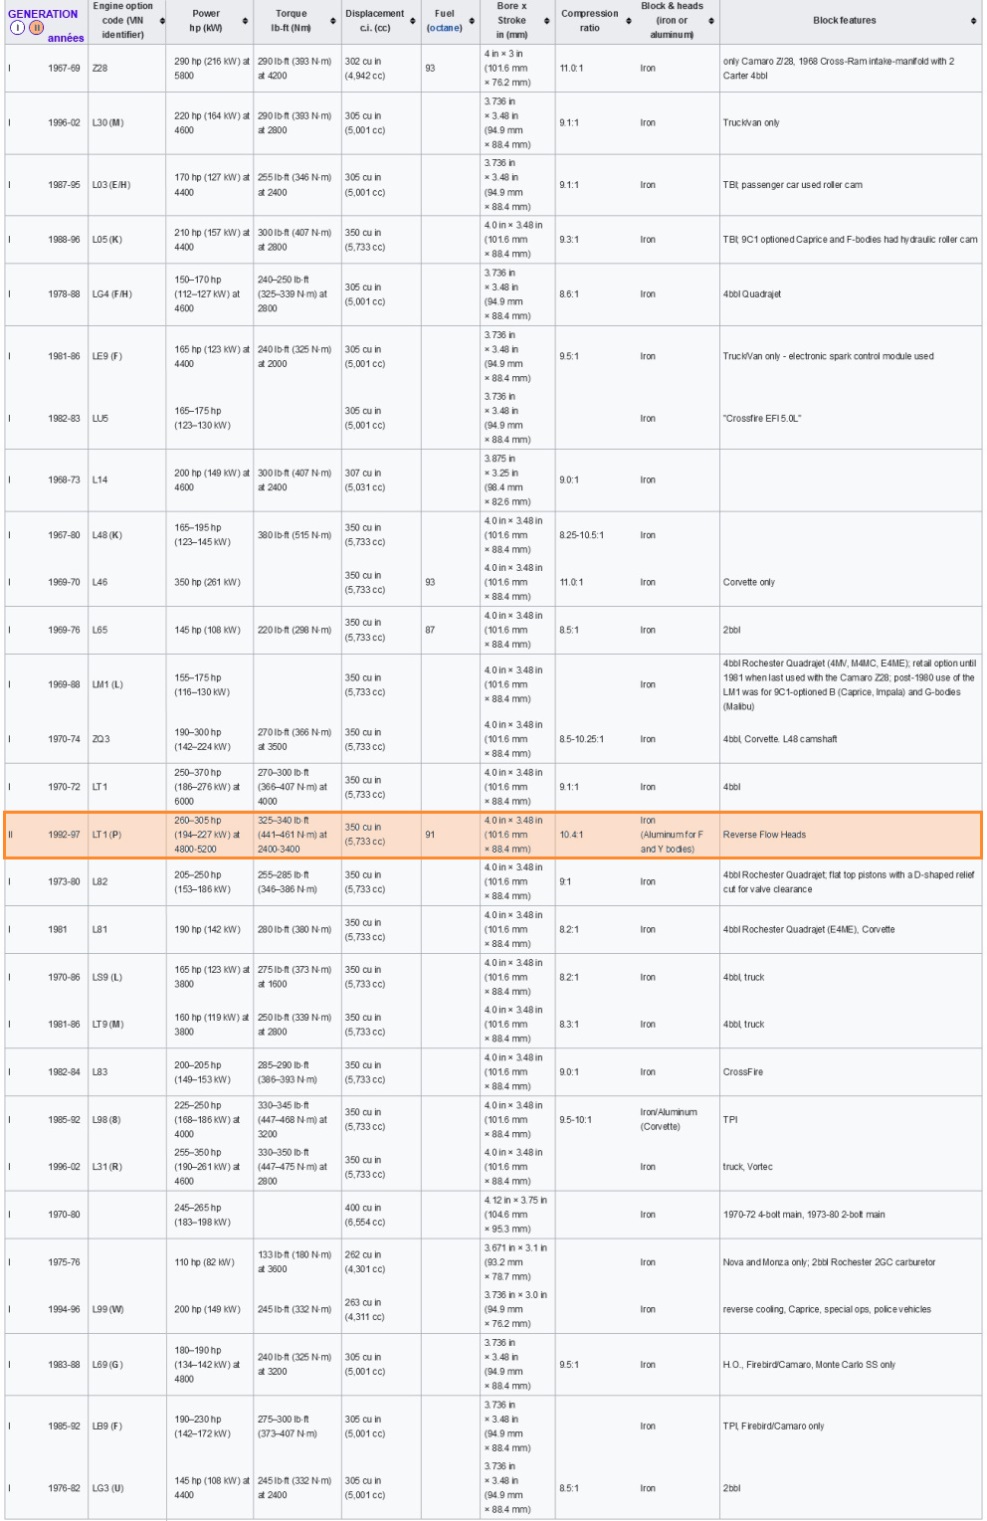987x1521 pixels.
Task: Click the années header label
Action: coord(66,38)
